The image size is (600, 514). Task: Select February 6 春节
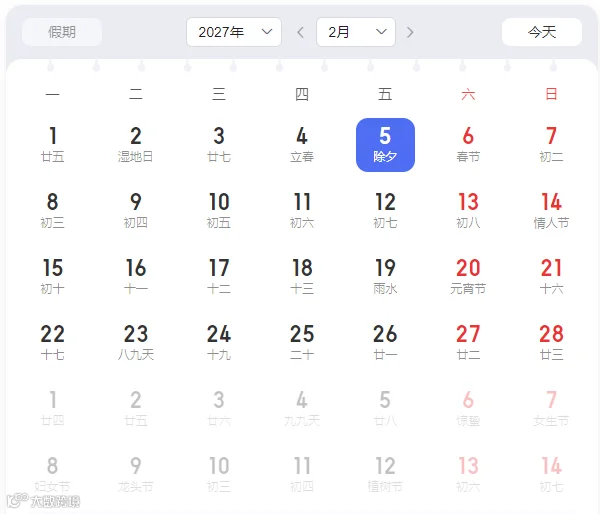click(x=468, y=145)
